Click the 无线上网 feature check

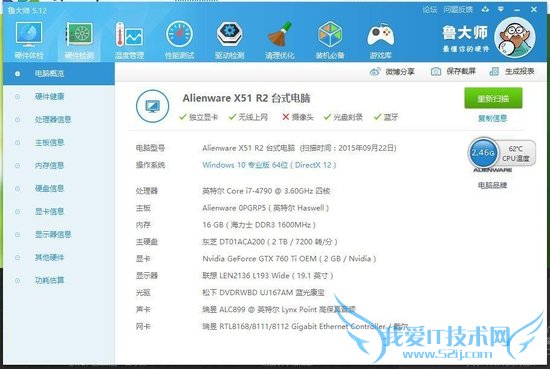[x=248, y=117]
